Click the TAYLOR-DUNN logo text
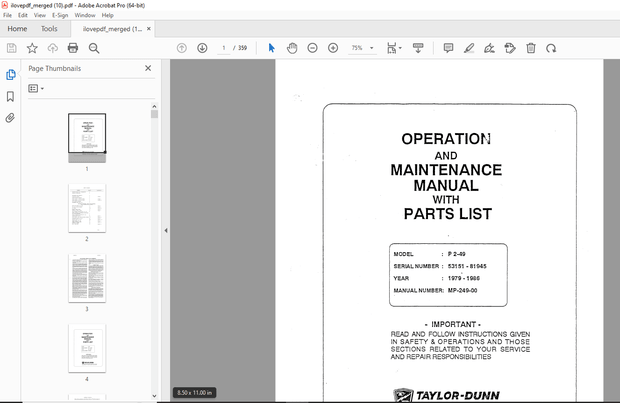 click(x=457, y=395)
